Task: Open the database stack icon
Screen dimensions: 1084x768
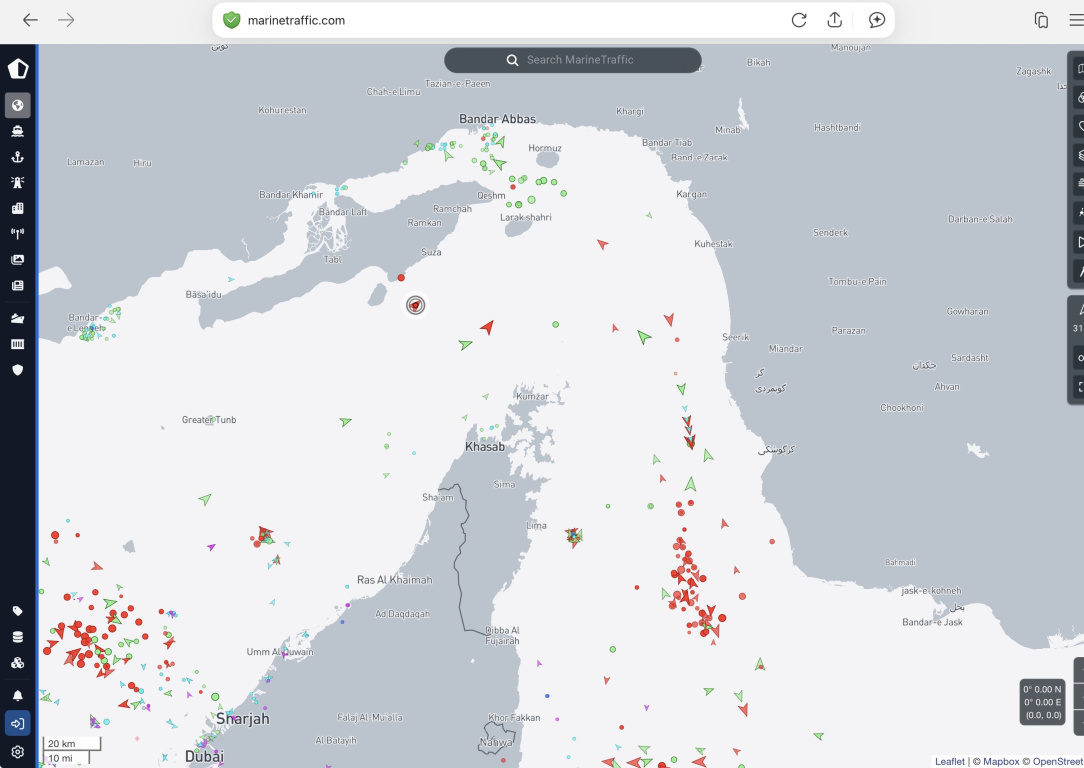Action: (18, 637)
